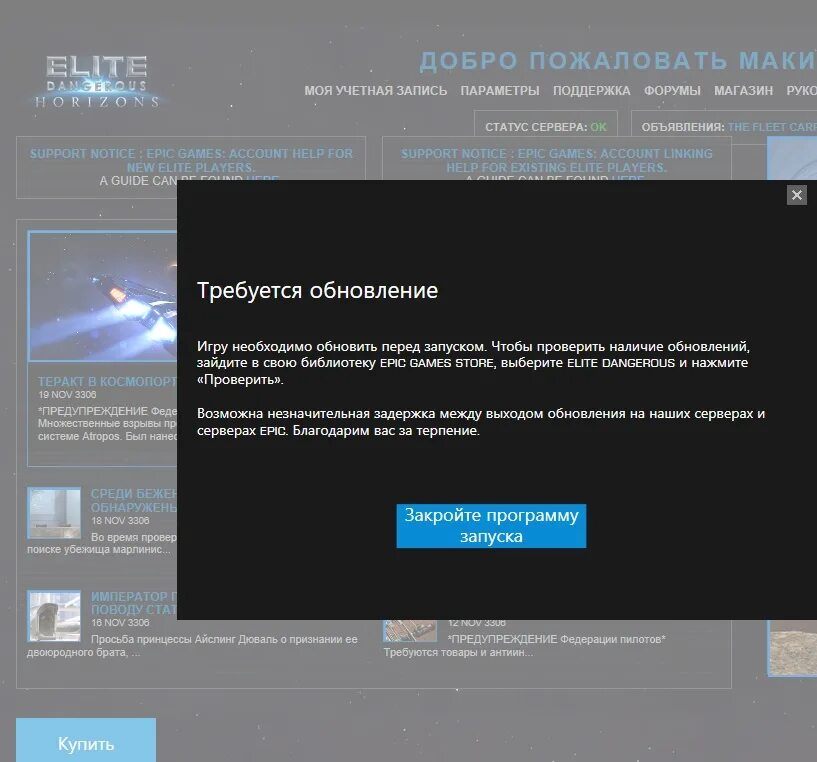Open 'Форумы' menu item

click(x=672, y=91)
